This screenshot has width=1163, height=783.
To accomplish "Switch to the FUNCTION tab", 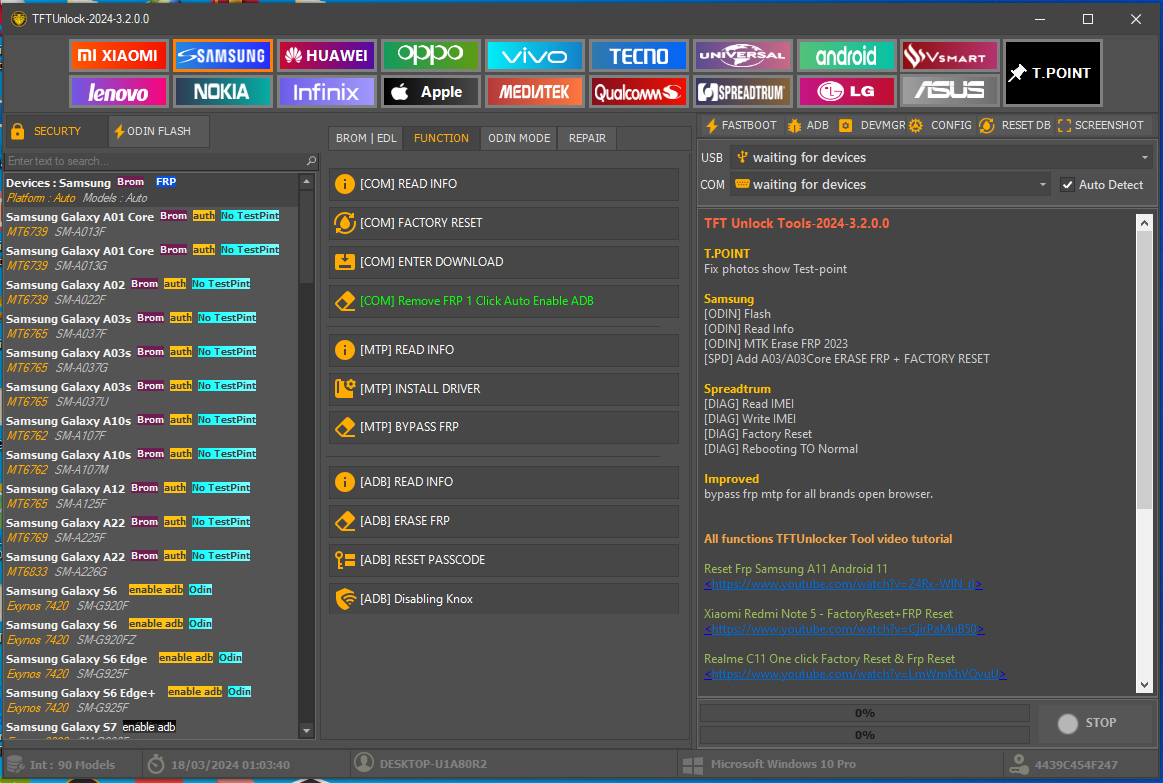I will tap(441, 138).
